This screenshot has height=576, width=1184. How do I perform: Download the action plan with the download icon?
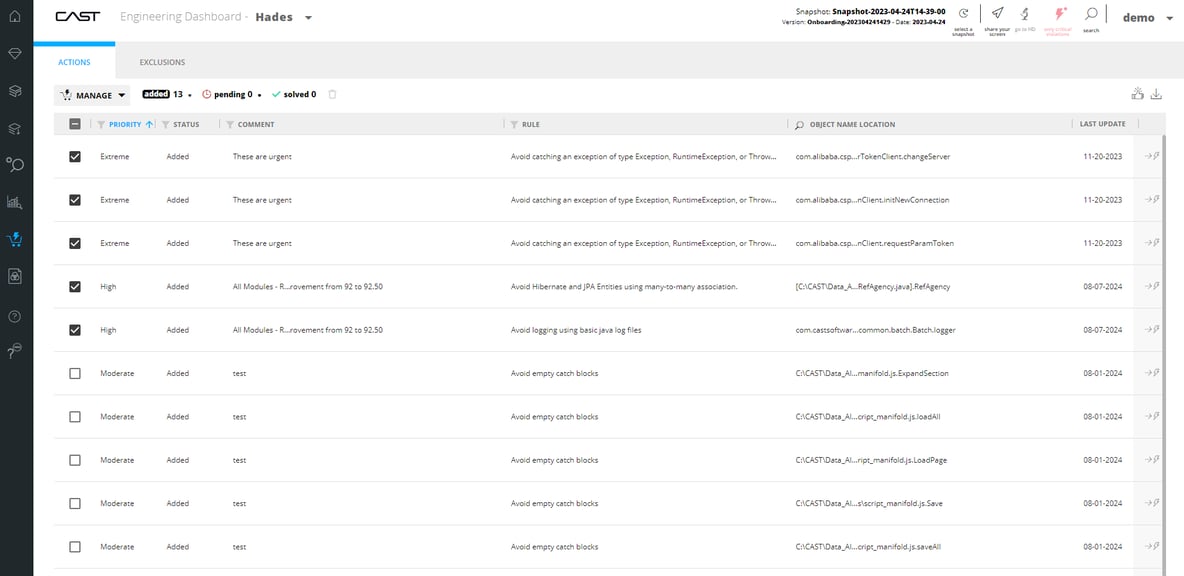point(1157,94)
